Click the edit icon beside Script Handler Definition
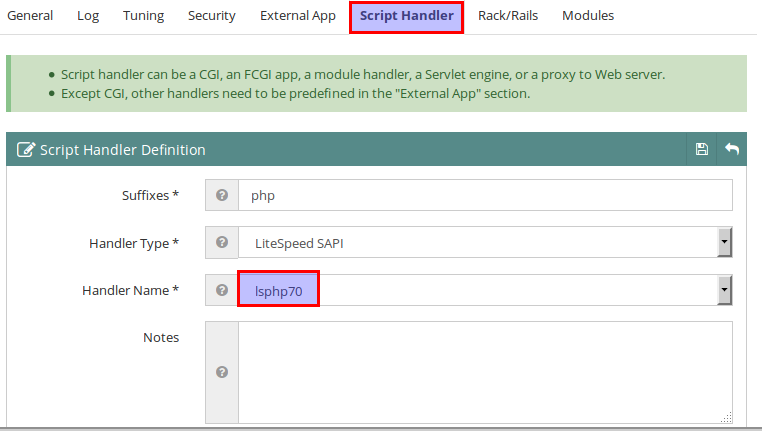762x431 pixels. coord(26,150)
